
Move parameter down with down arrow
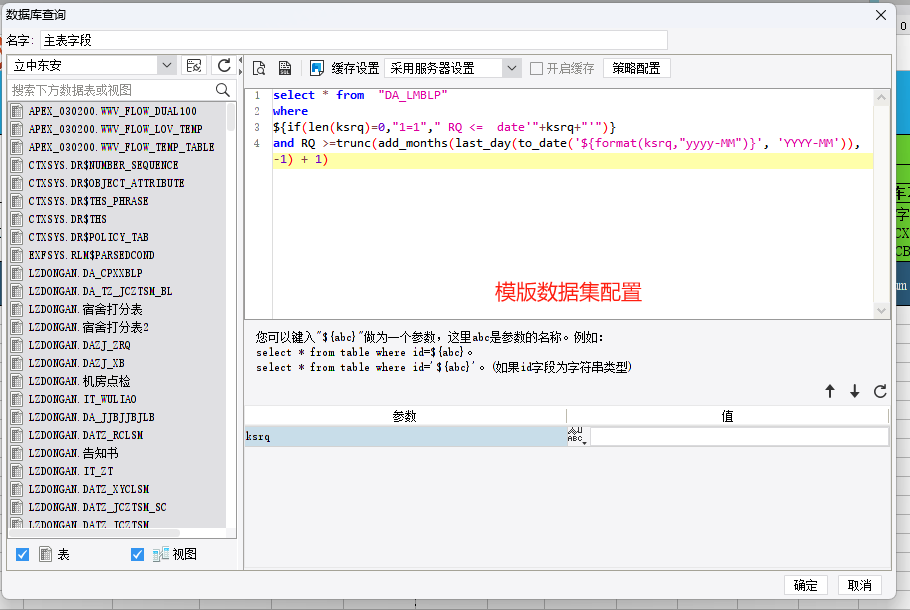pos(854,391)
